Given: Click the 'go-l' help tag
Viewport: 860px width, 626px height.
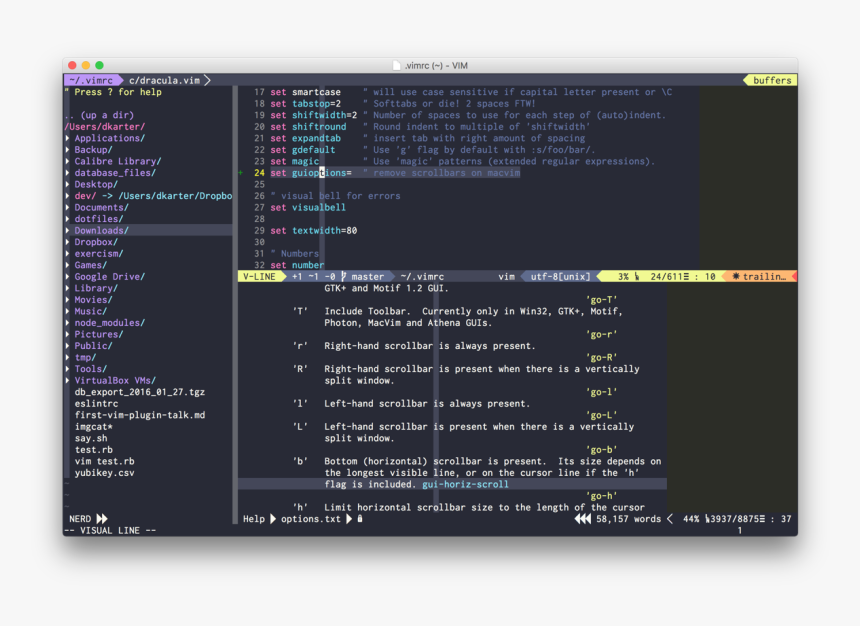Looking at the screenshot, I should point(602,392).
